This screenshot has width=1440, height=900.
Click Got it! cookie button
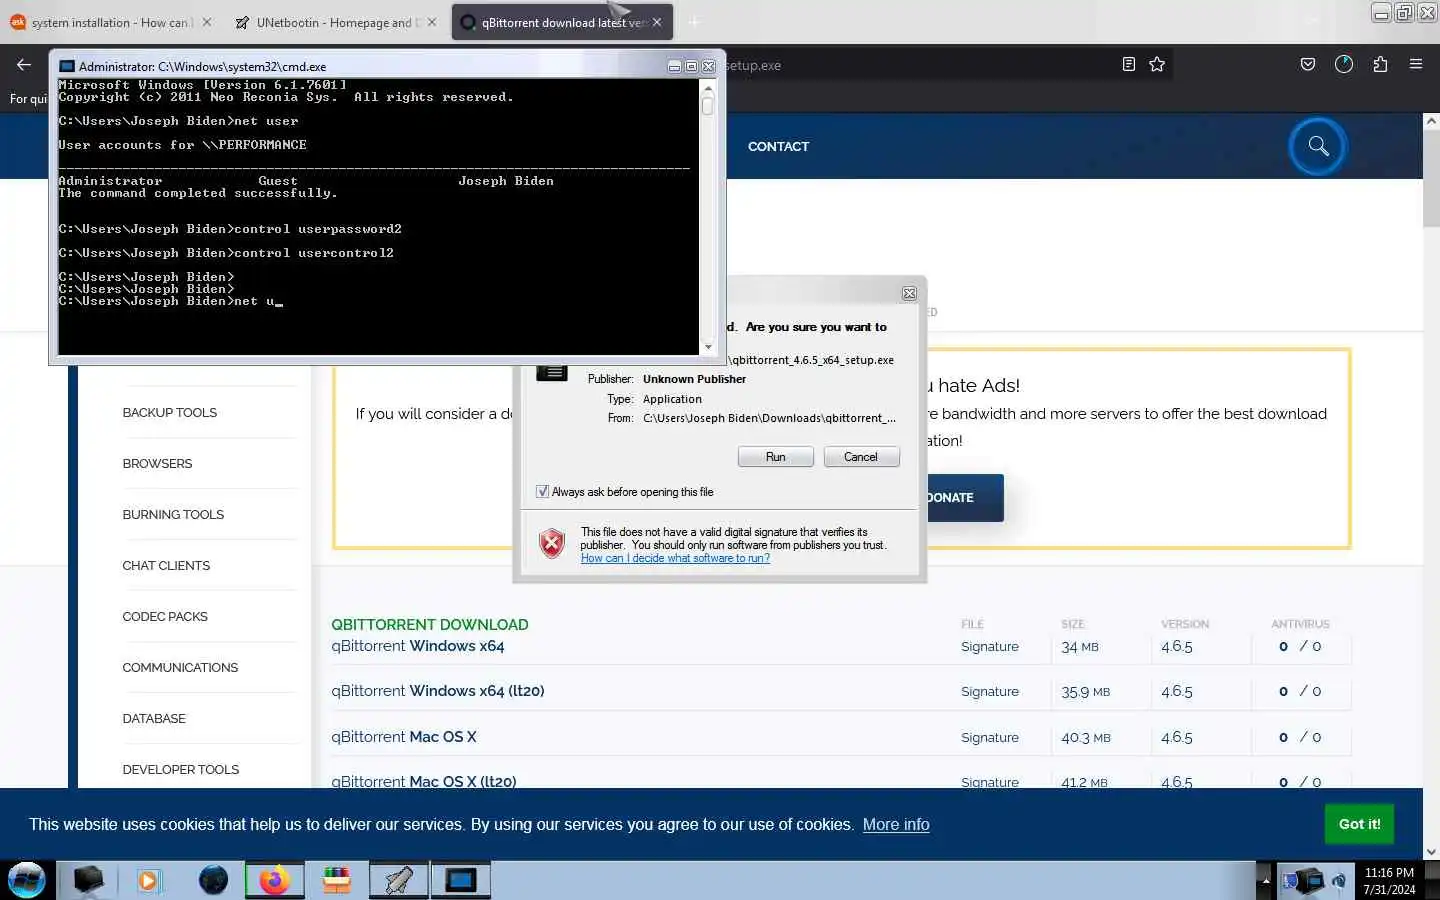pos(1359,824)
